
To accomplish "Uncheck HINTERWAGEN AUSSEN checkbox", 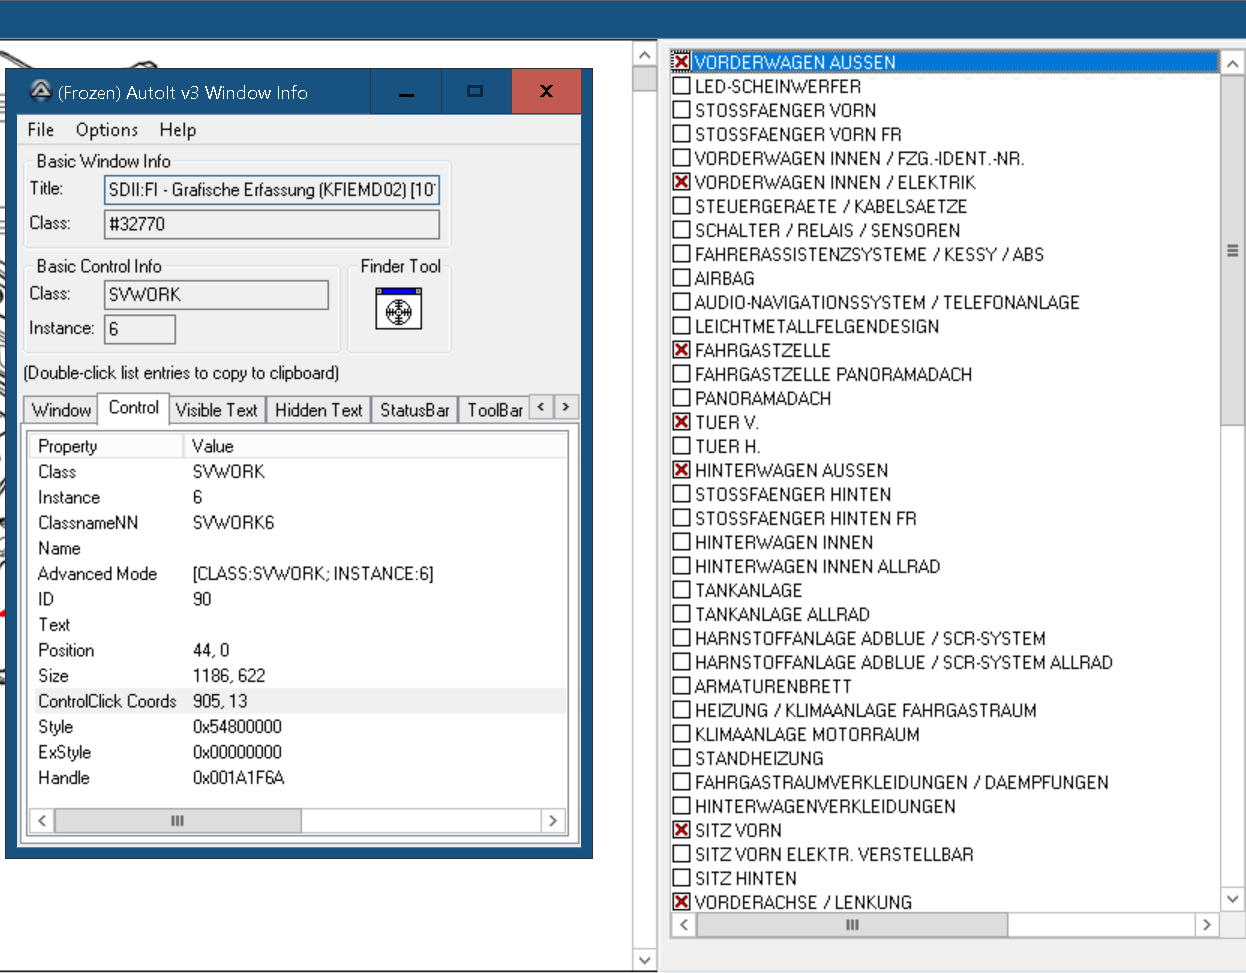I will point(681,470).
